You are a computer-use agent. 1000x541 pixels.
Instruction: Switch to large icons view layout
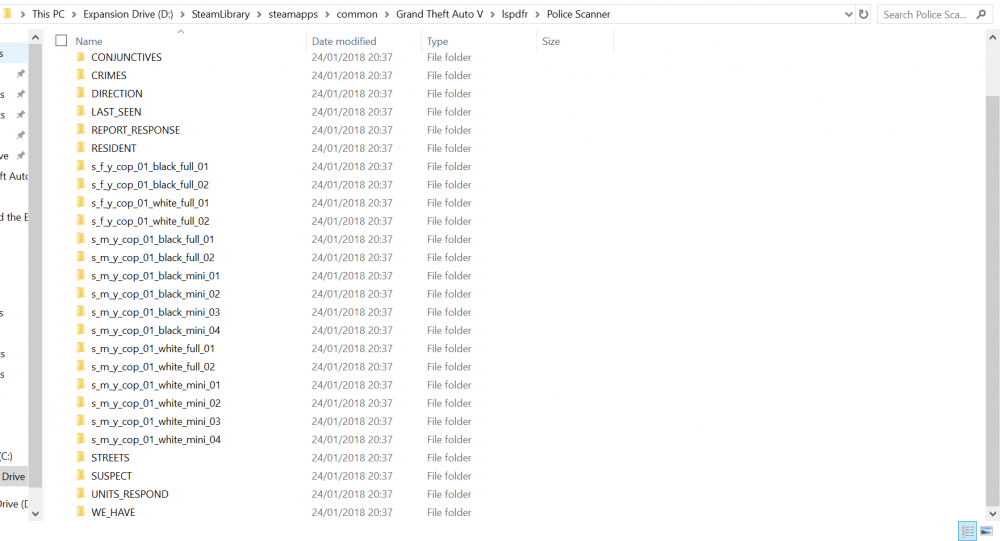point(986,531)
